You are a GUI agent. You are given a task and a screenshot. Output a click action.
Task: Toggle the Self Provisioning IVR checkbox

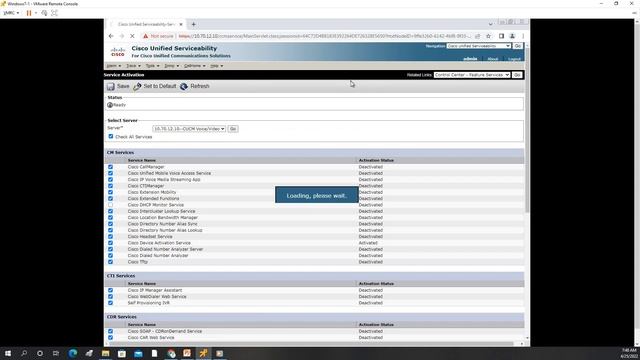pos(111,303)
